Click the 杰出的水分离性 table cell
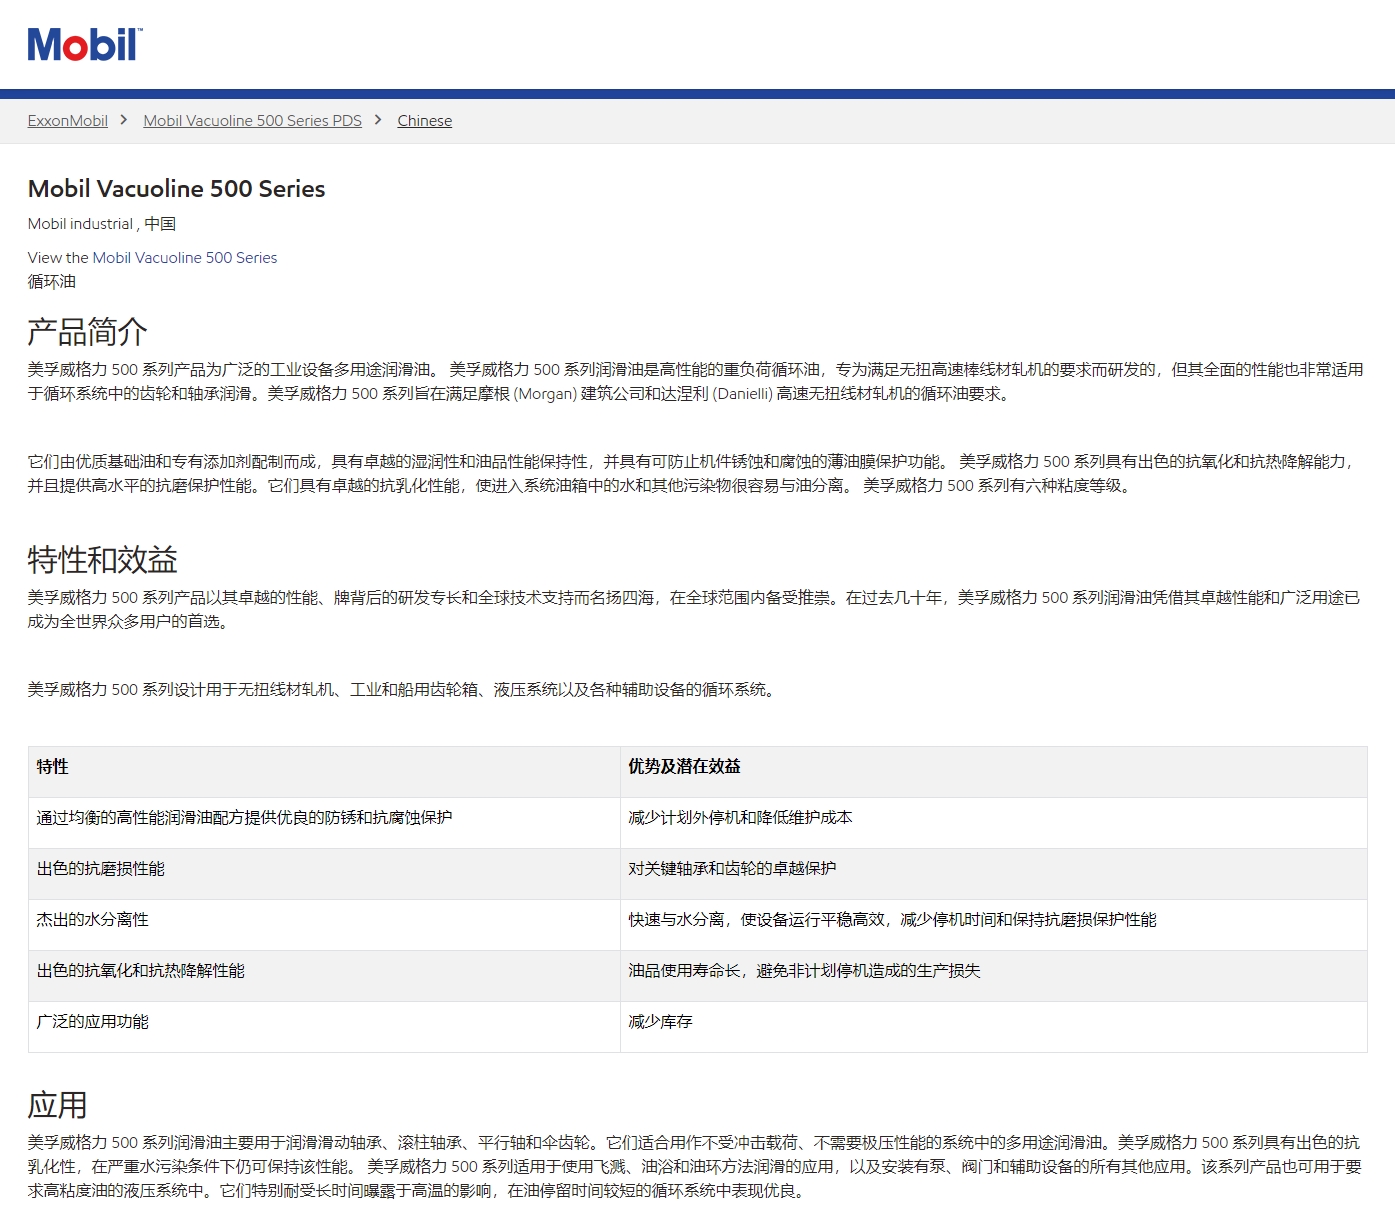This screenshot has height=1232, width=1395. click(x=324, y=925)
